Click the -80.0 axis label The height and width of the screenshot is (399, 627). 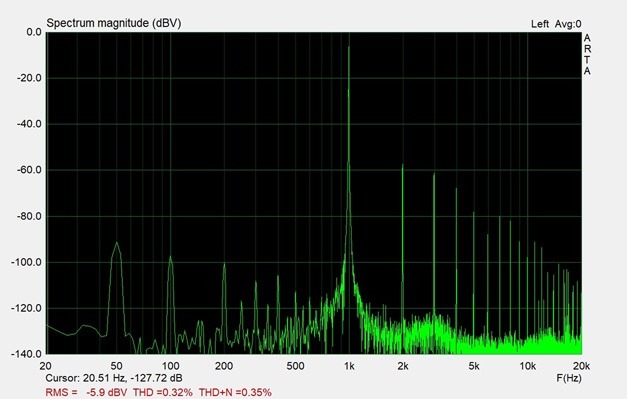coord(29,216)
